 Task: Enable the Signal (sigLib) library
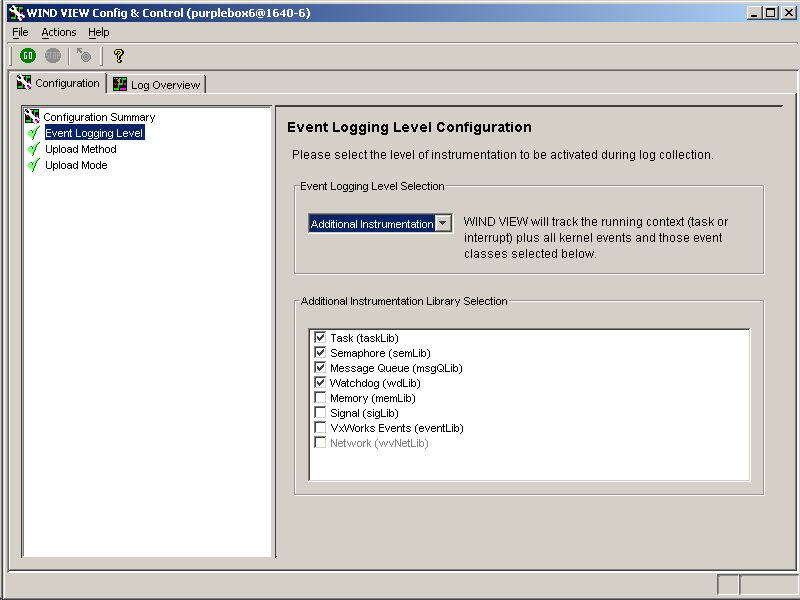pyautogui.click(x=322, y=412)
